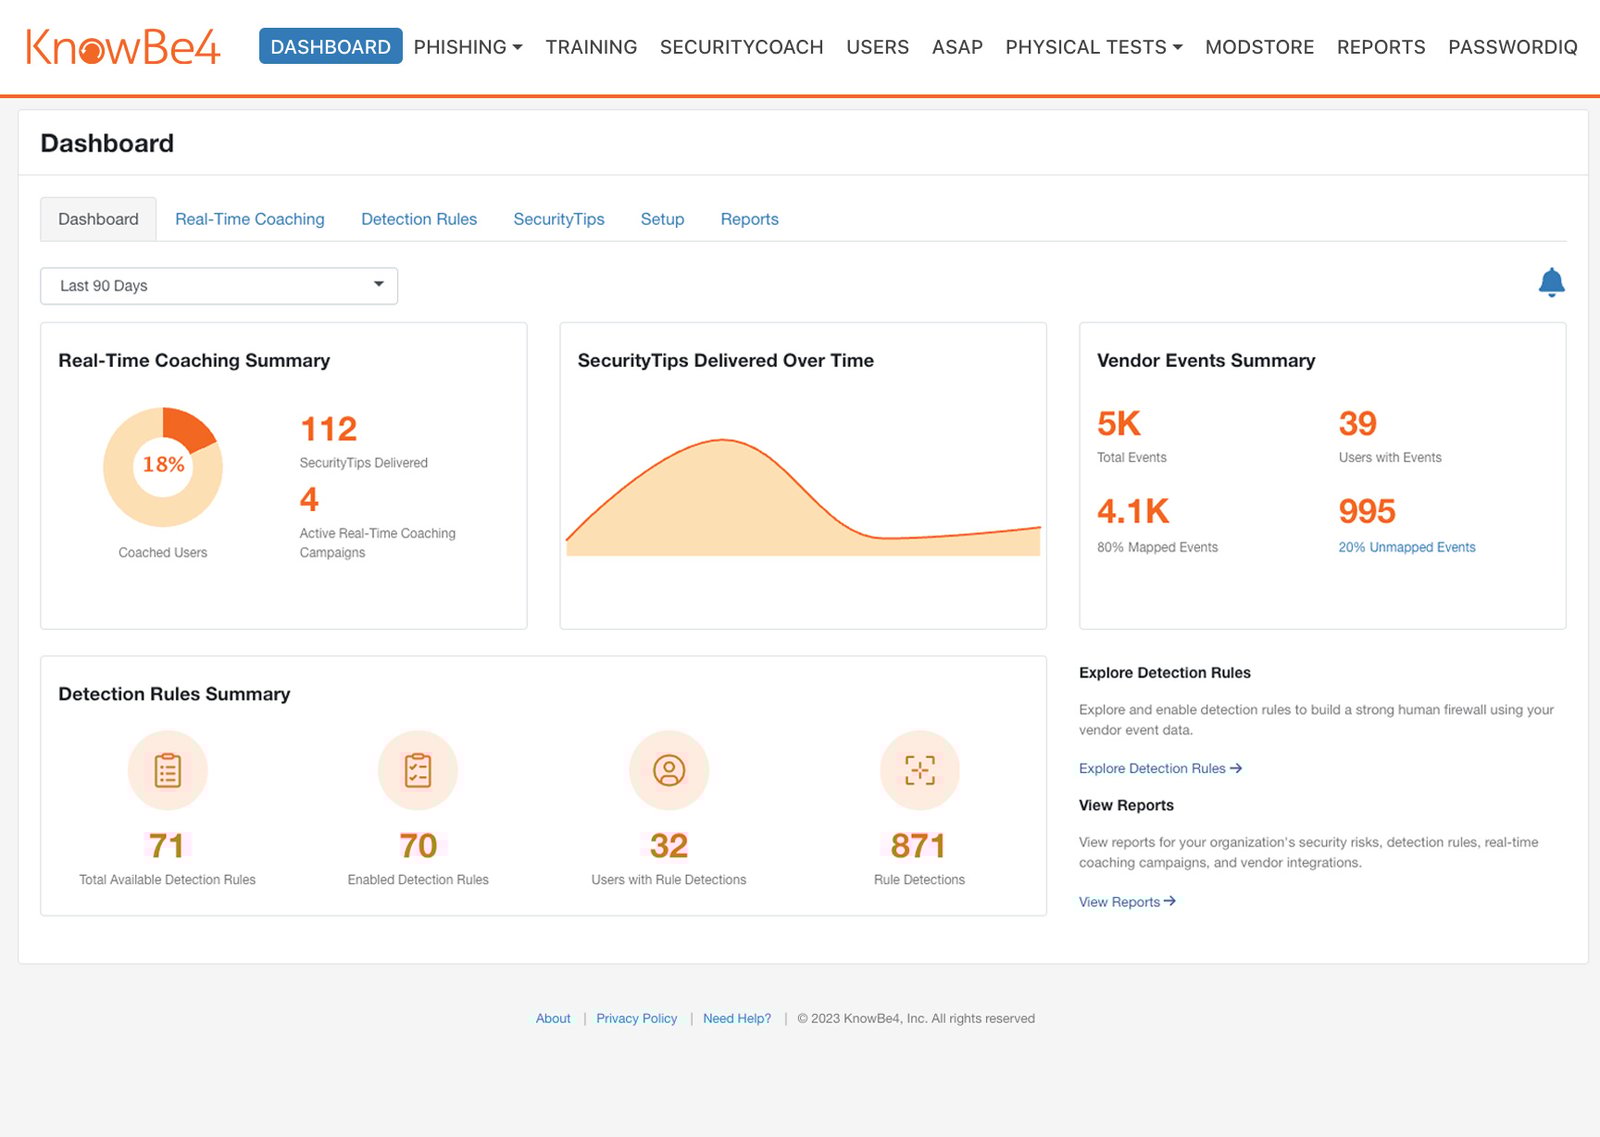Click the clipboard icon above Total Available Detection Rules
Image resolution: width=1600 pixels, height=1137 pixels.
click(167, 770)
